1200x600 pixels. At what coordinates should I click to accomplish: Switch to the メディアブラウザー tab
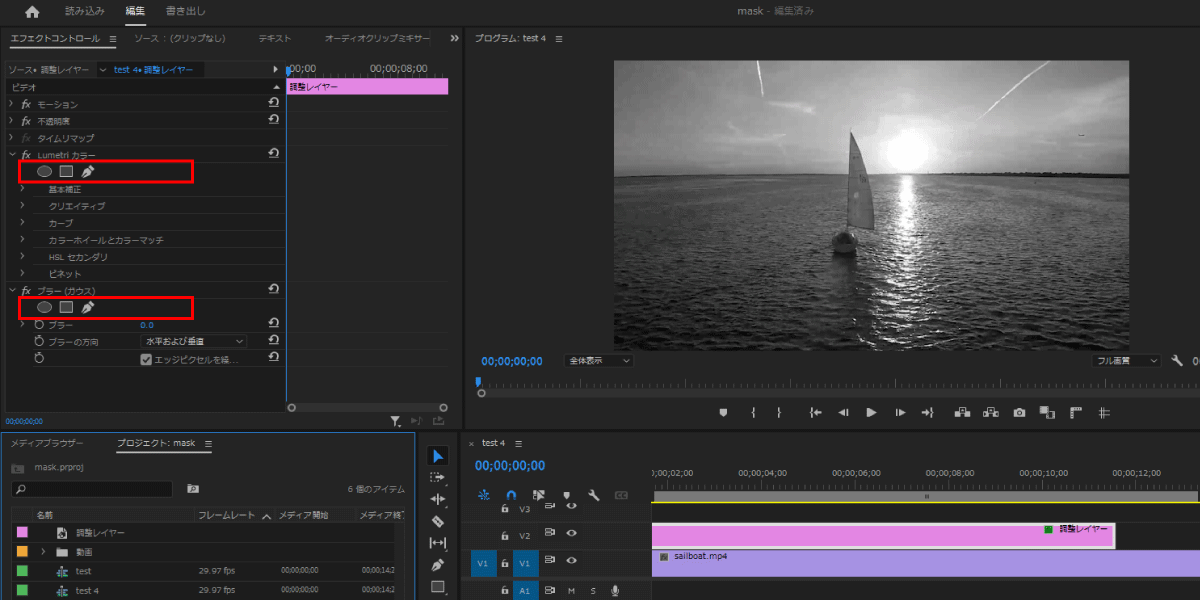click(47, 444)
